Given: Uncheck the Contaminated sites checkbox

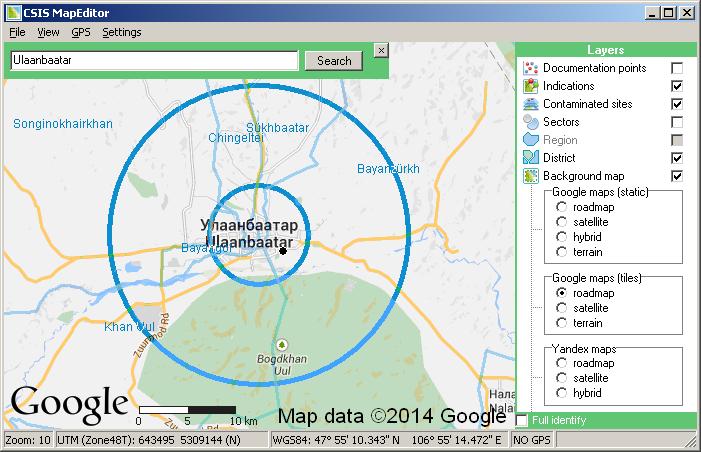Looking at the screenshot, I should coord(677,104).
